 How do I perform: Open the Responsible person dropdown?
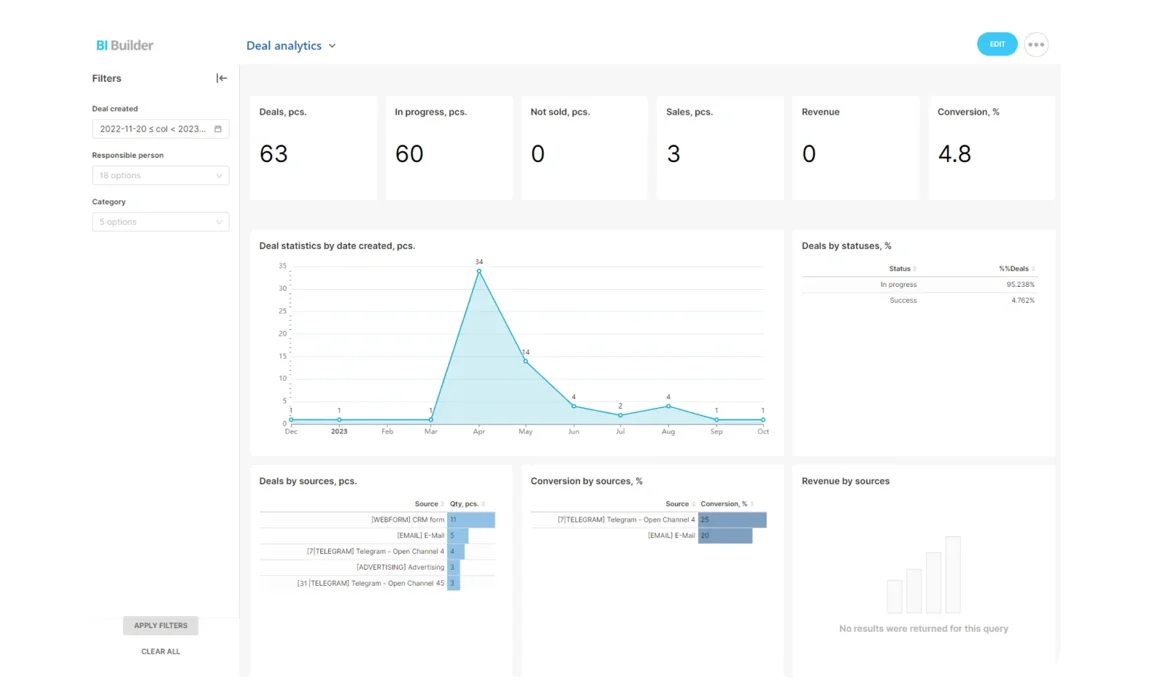tap(160, 176)
